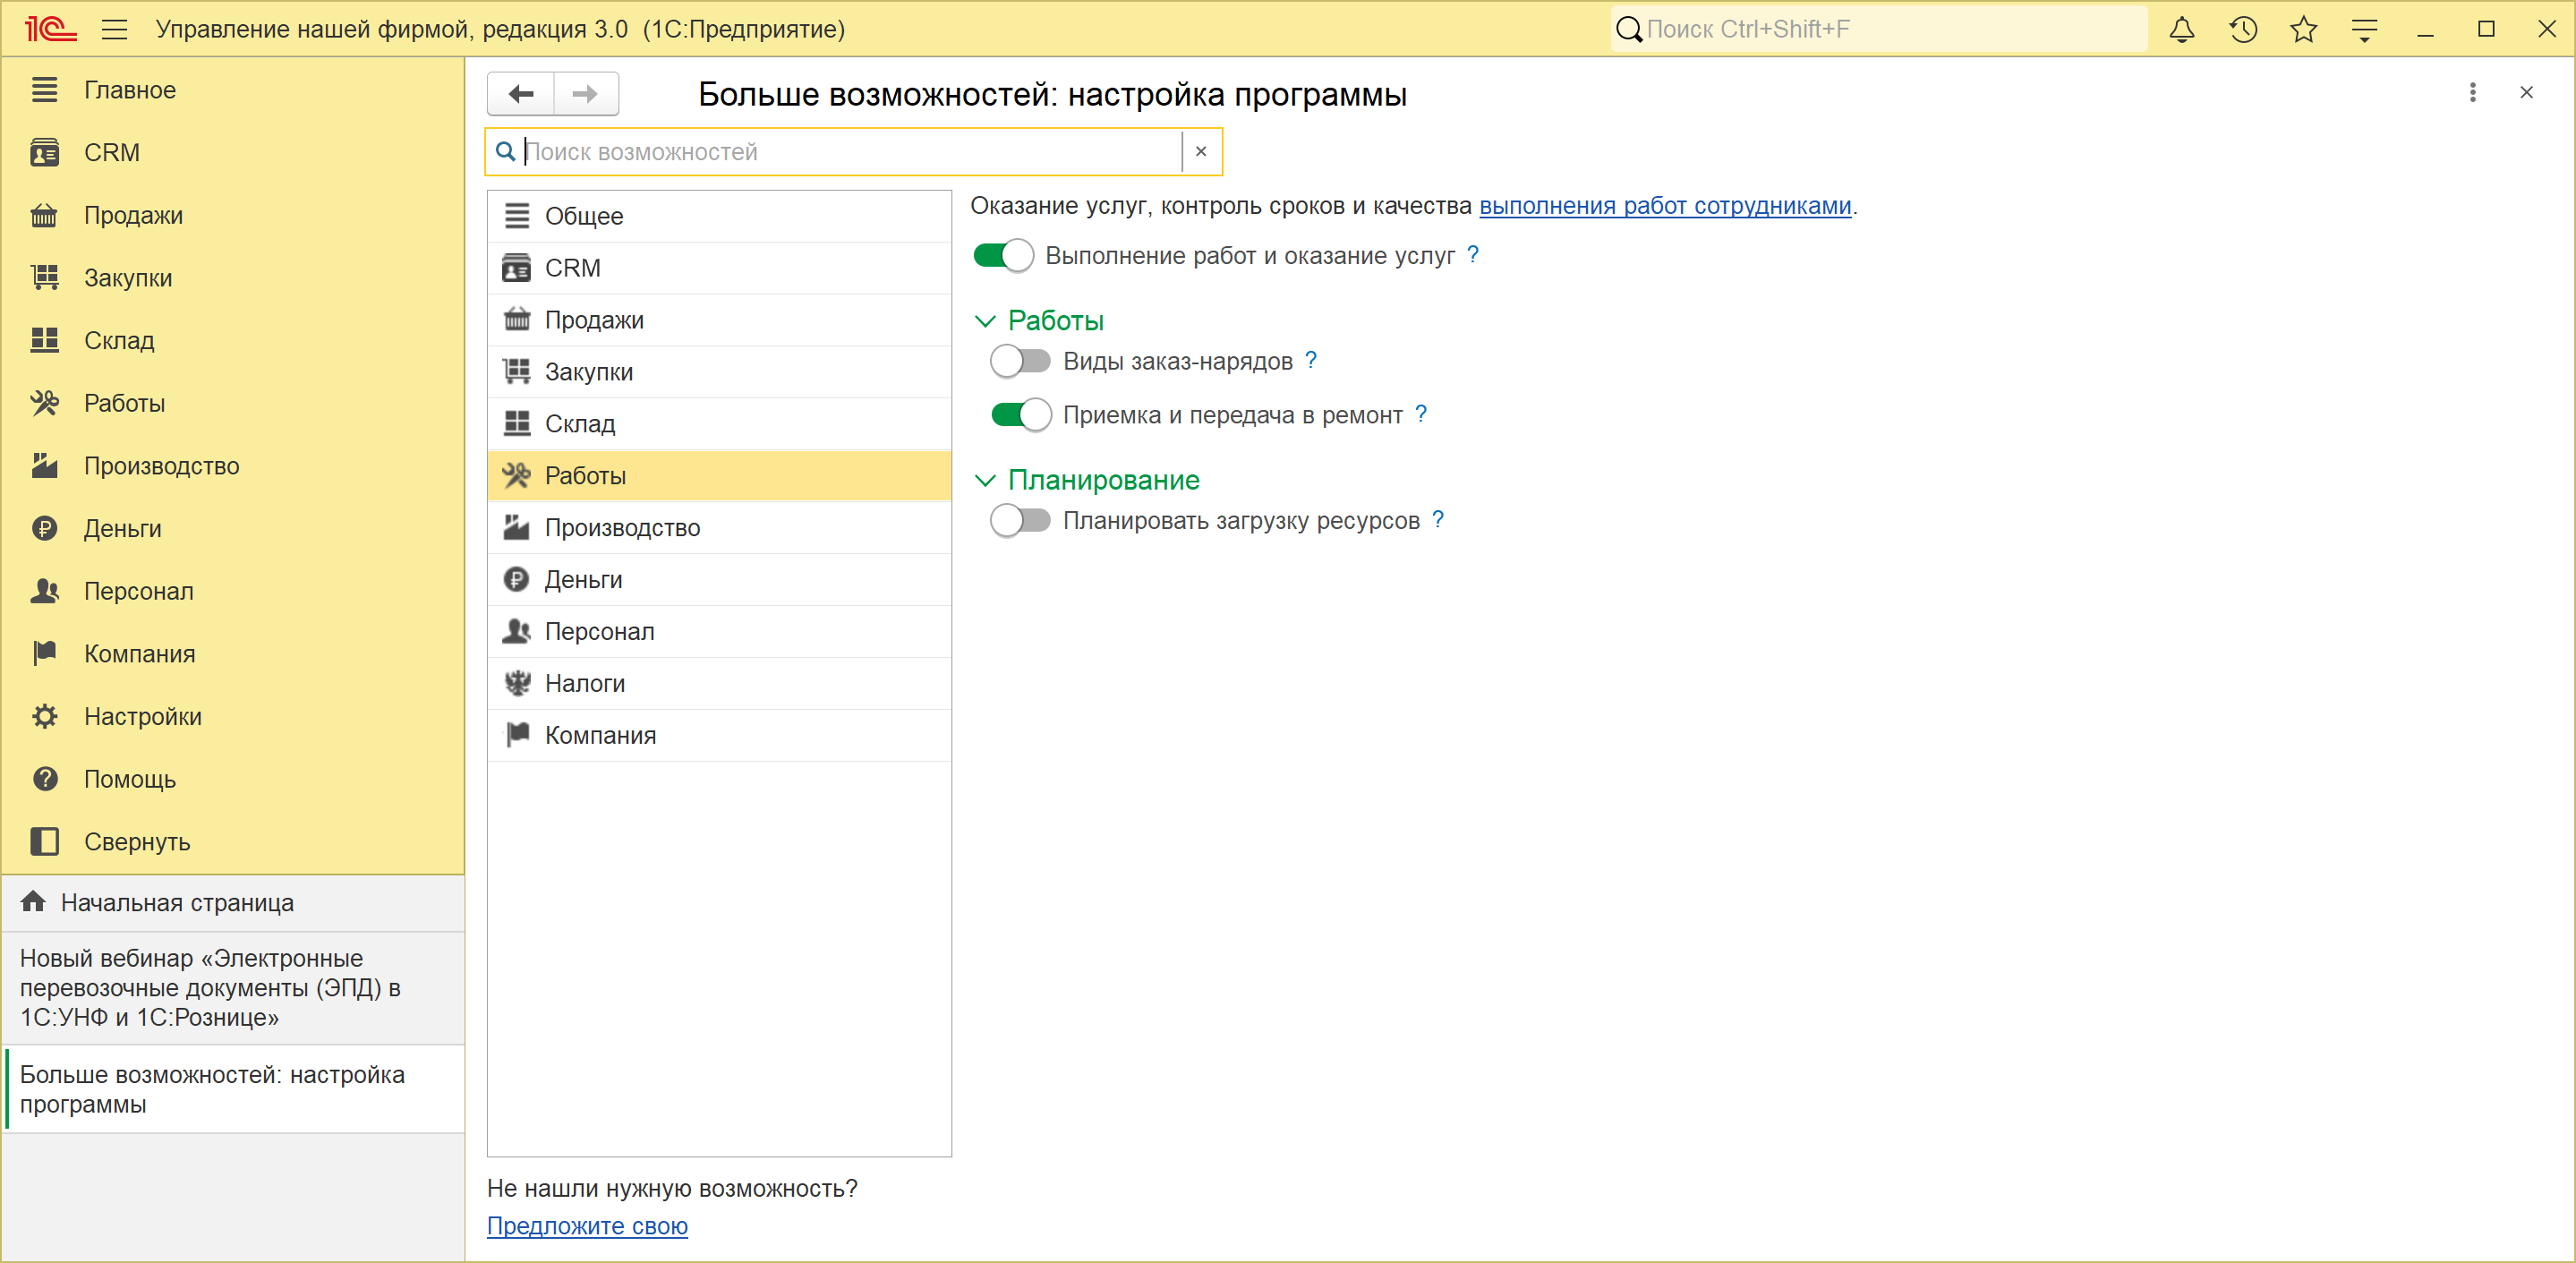Viewport: 2576px width, 1263px height.
Task: Show help for Приемка и передача в ремонт
Action: tap(1421, 414)
